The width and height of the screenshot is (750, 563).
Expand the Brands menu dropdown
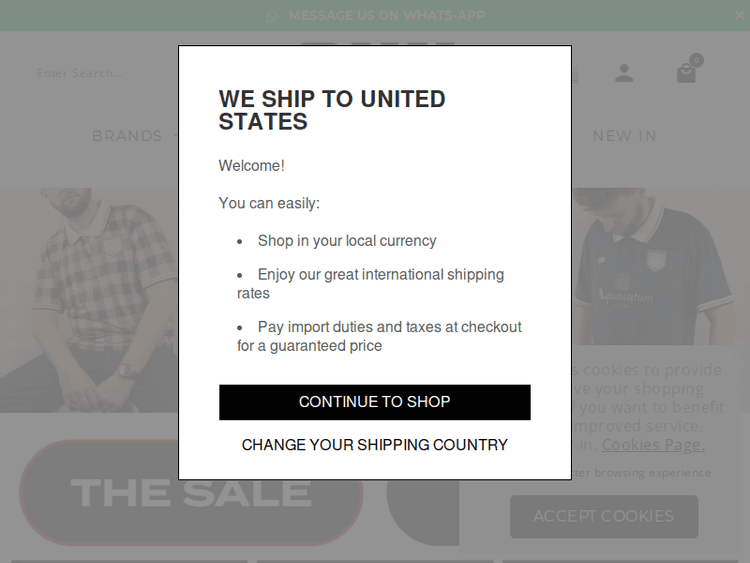[135, 136]
